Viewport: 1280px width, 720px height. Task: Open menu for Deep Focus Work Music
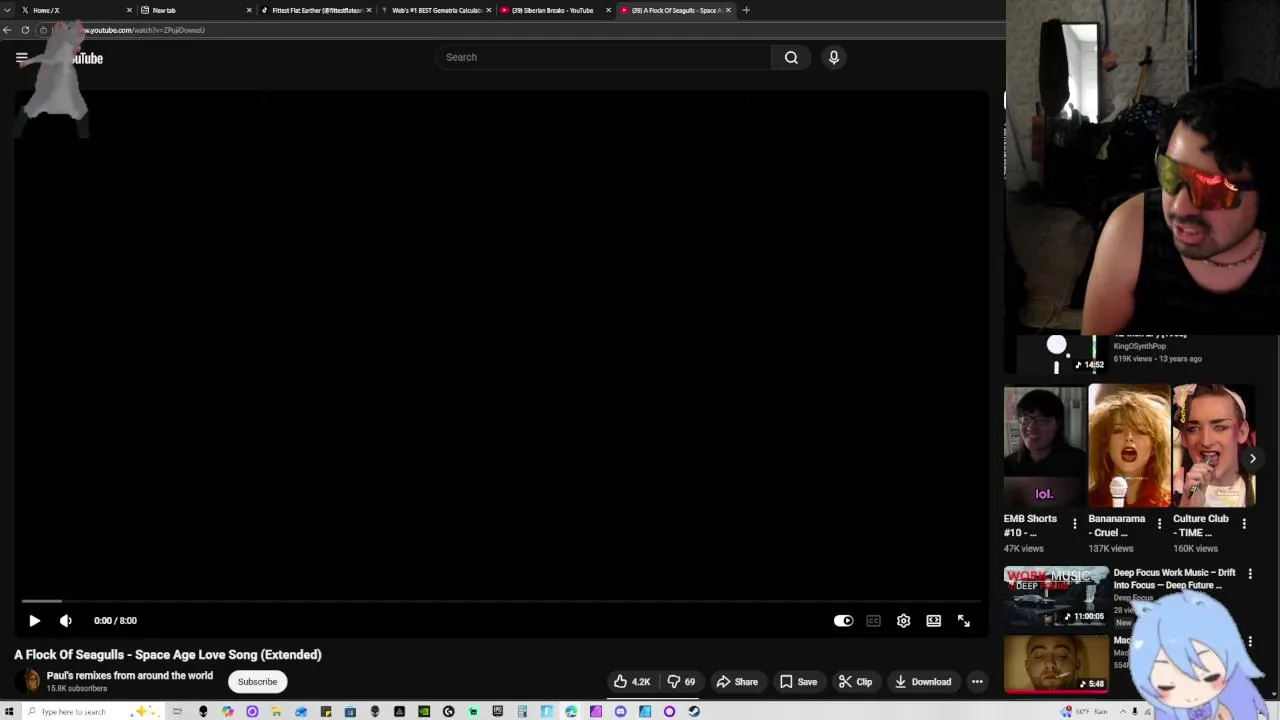(1250, 573)
